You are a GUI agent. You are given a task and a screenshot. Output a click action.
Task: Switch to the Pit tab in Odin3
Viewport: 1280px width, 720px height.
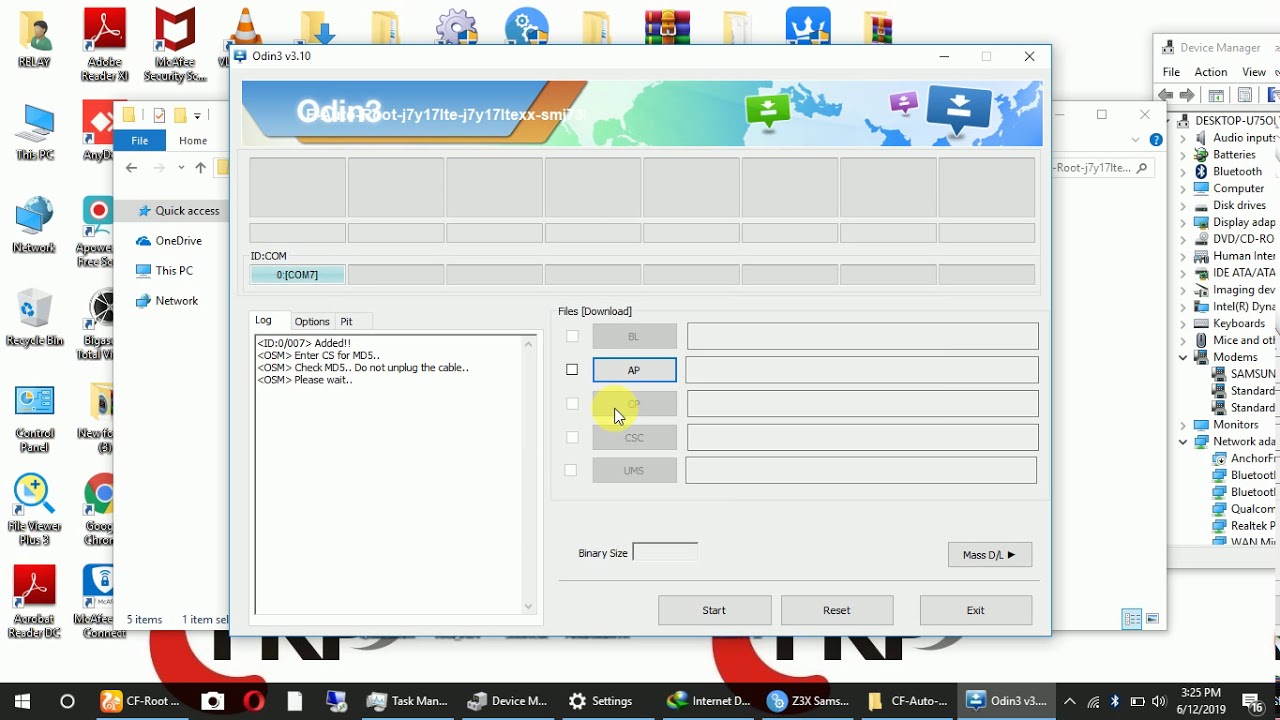[x=346, y=321]
